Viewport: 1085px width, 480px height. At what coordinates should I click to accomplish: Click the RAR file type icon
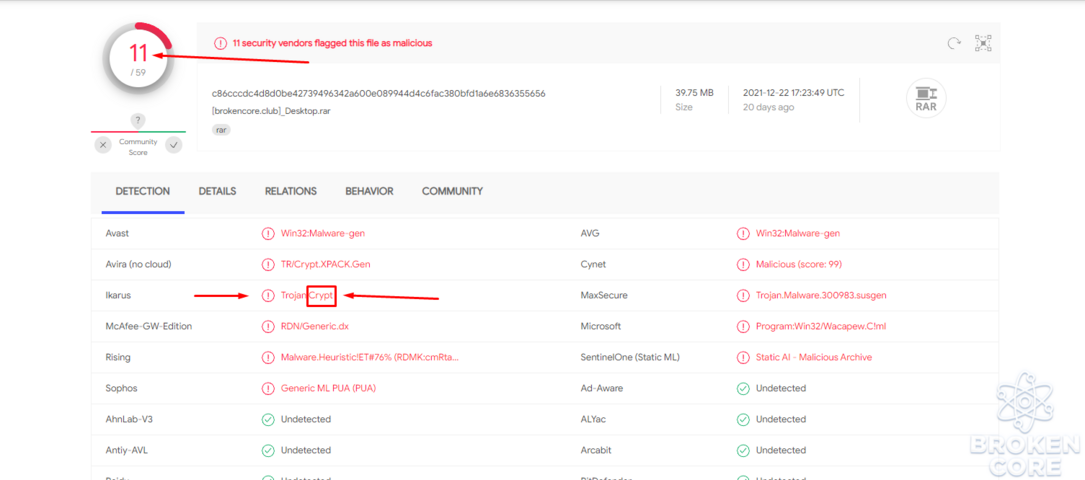click(926, 98)
